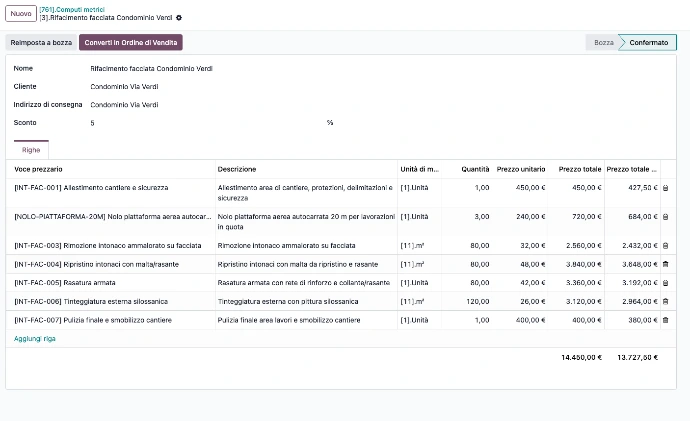Image resolution: width=690 pixels, height=421 pixels.
Task: Sort table by Quantità column header
Action: (475, 169)
